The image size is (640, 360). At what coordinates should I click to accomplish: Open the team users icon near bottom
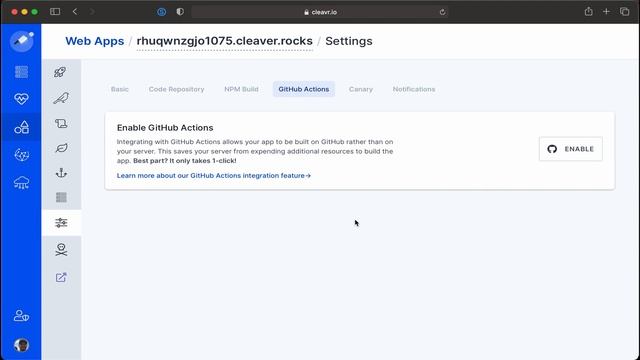click(x=21, y=316)
